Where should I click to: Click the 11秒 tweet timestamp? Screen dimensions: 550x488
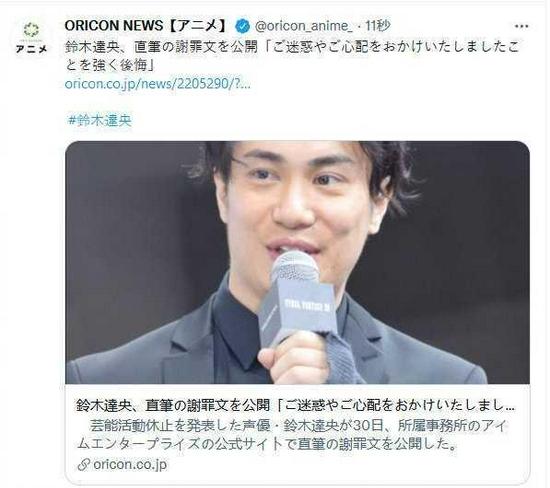click(x=377, y=26)
